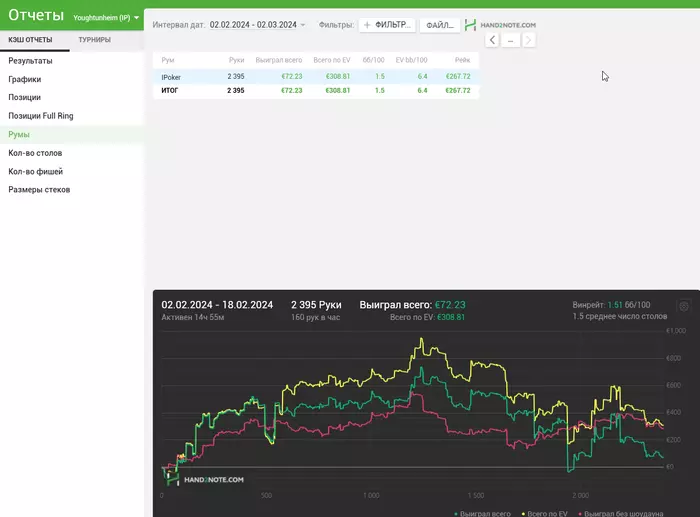Switch to the ТУРНИРЫ tab
Image resolution: width=700 pixels, height=517 pixels.
[95, 40]
